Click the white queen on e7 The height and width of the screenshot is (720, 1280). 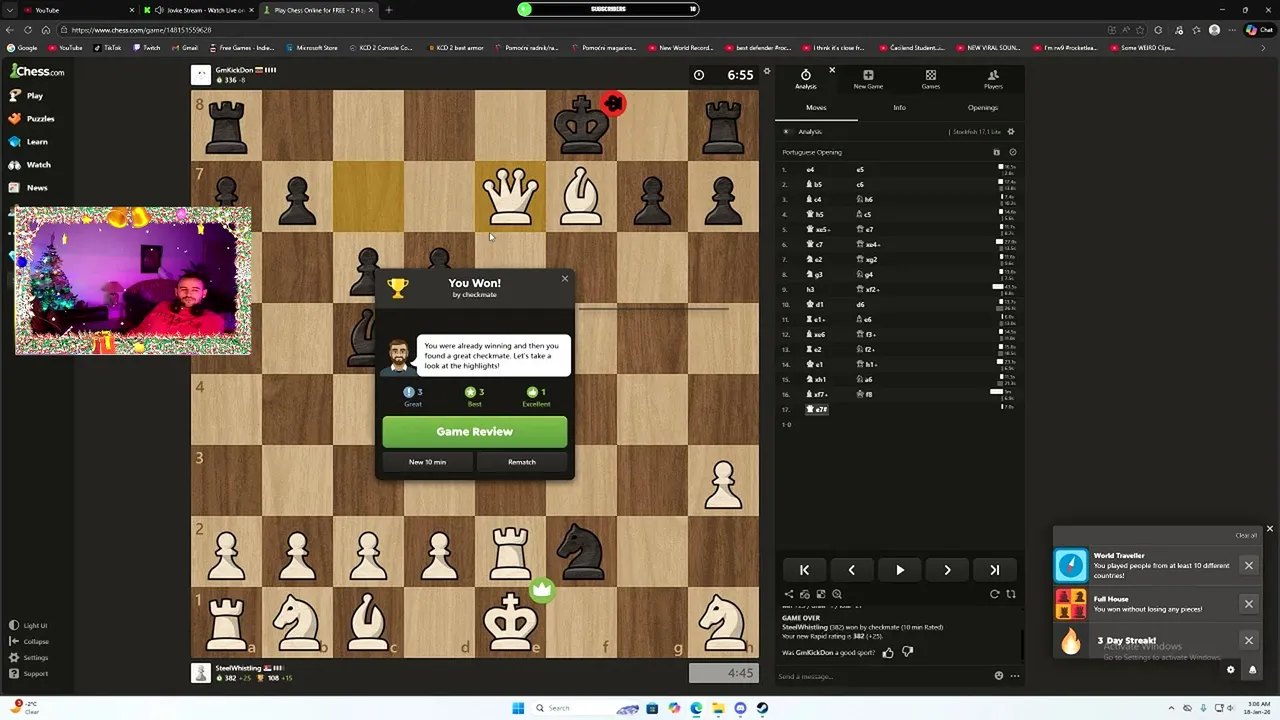(510, 196)
